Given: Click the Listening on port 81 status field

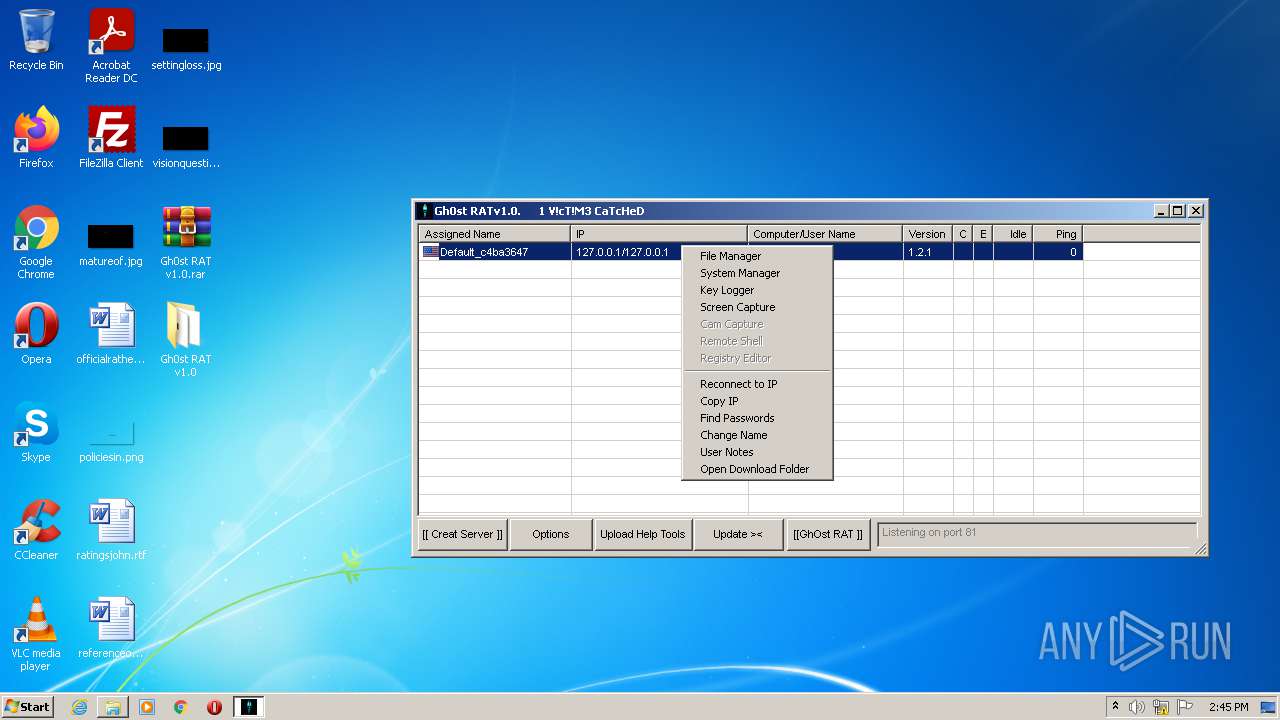Looking at the screenshot, I should [x=1037, y=533].
